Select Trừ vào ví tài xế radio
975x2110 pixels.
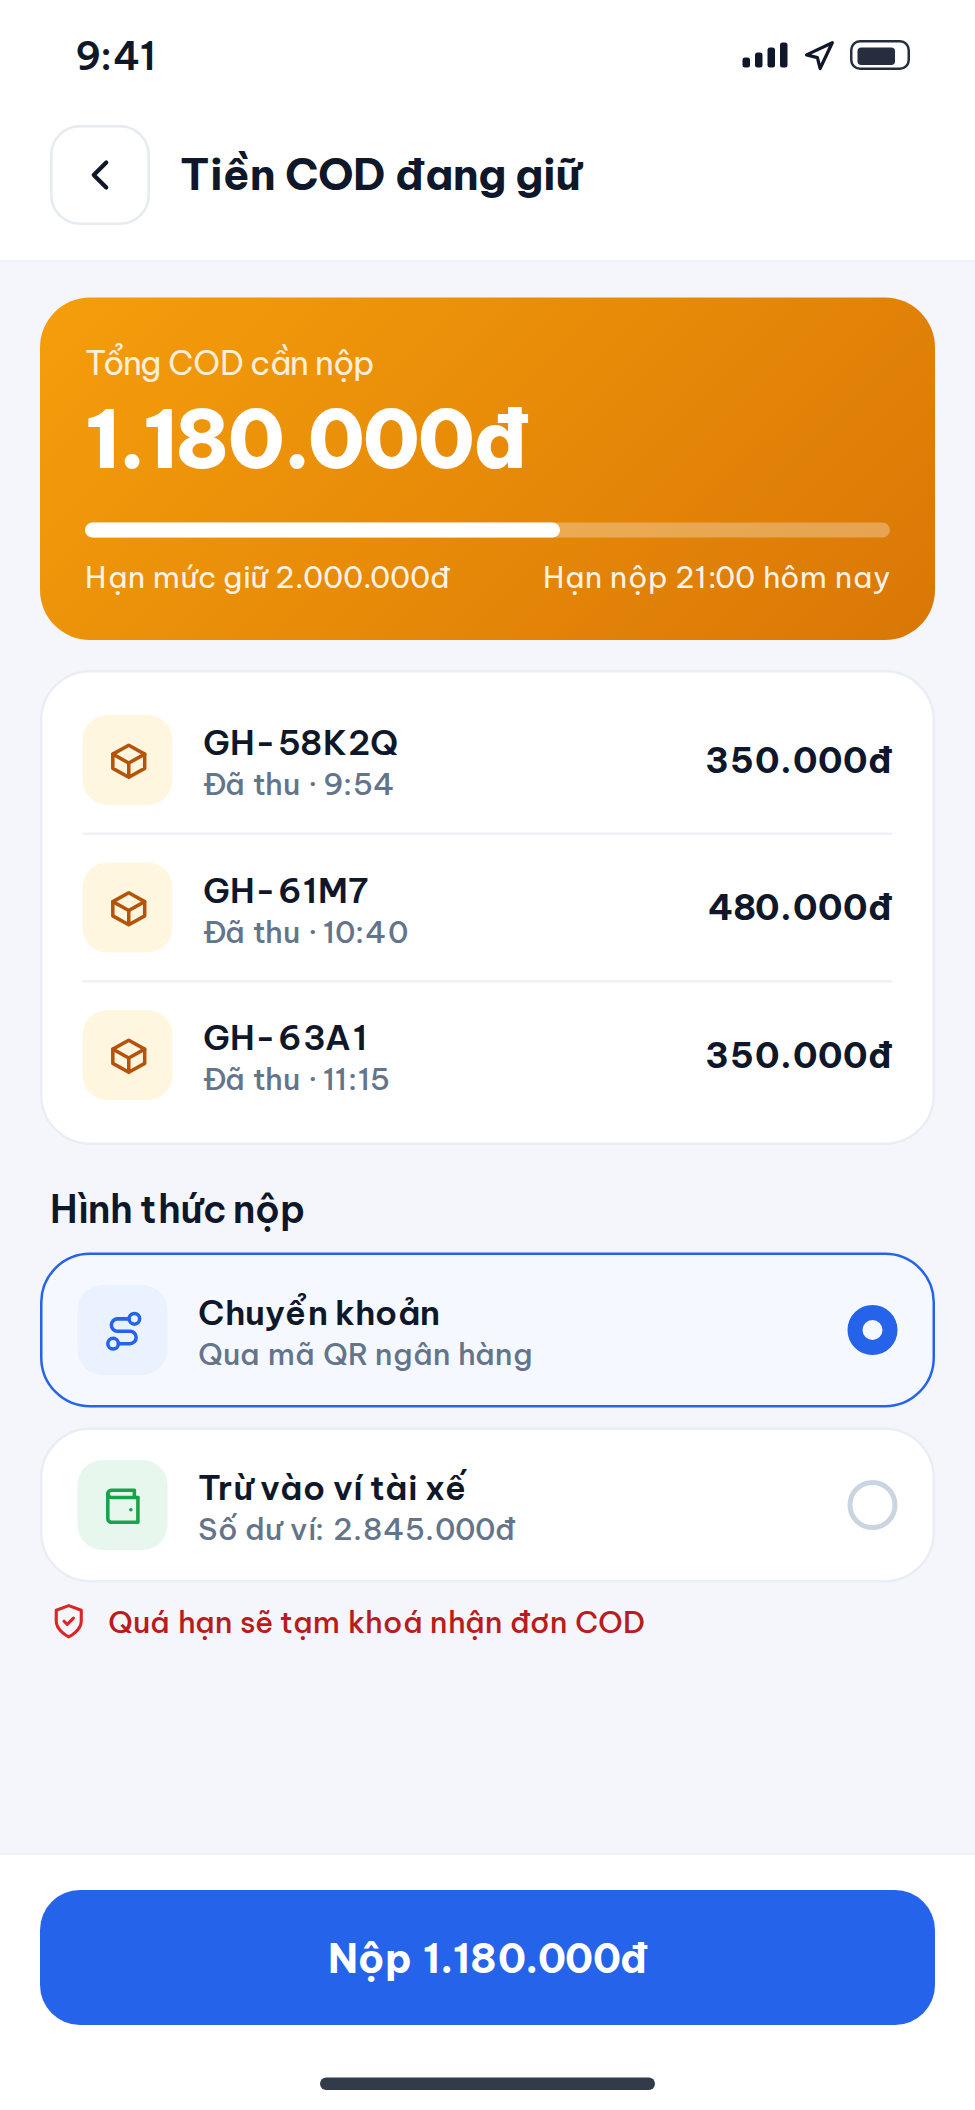point(872,1505)
